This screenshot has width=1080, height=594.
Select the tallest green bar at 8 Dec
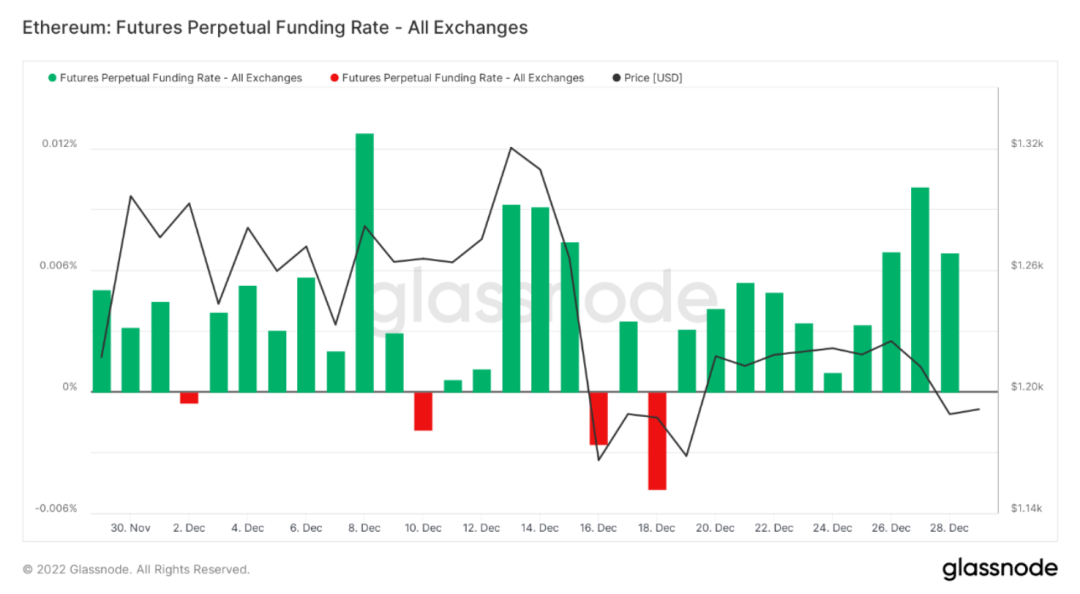point(365,260)
